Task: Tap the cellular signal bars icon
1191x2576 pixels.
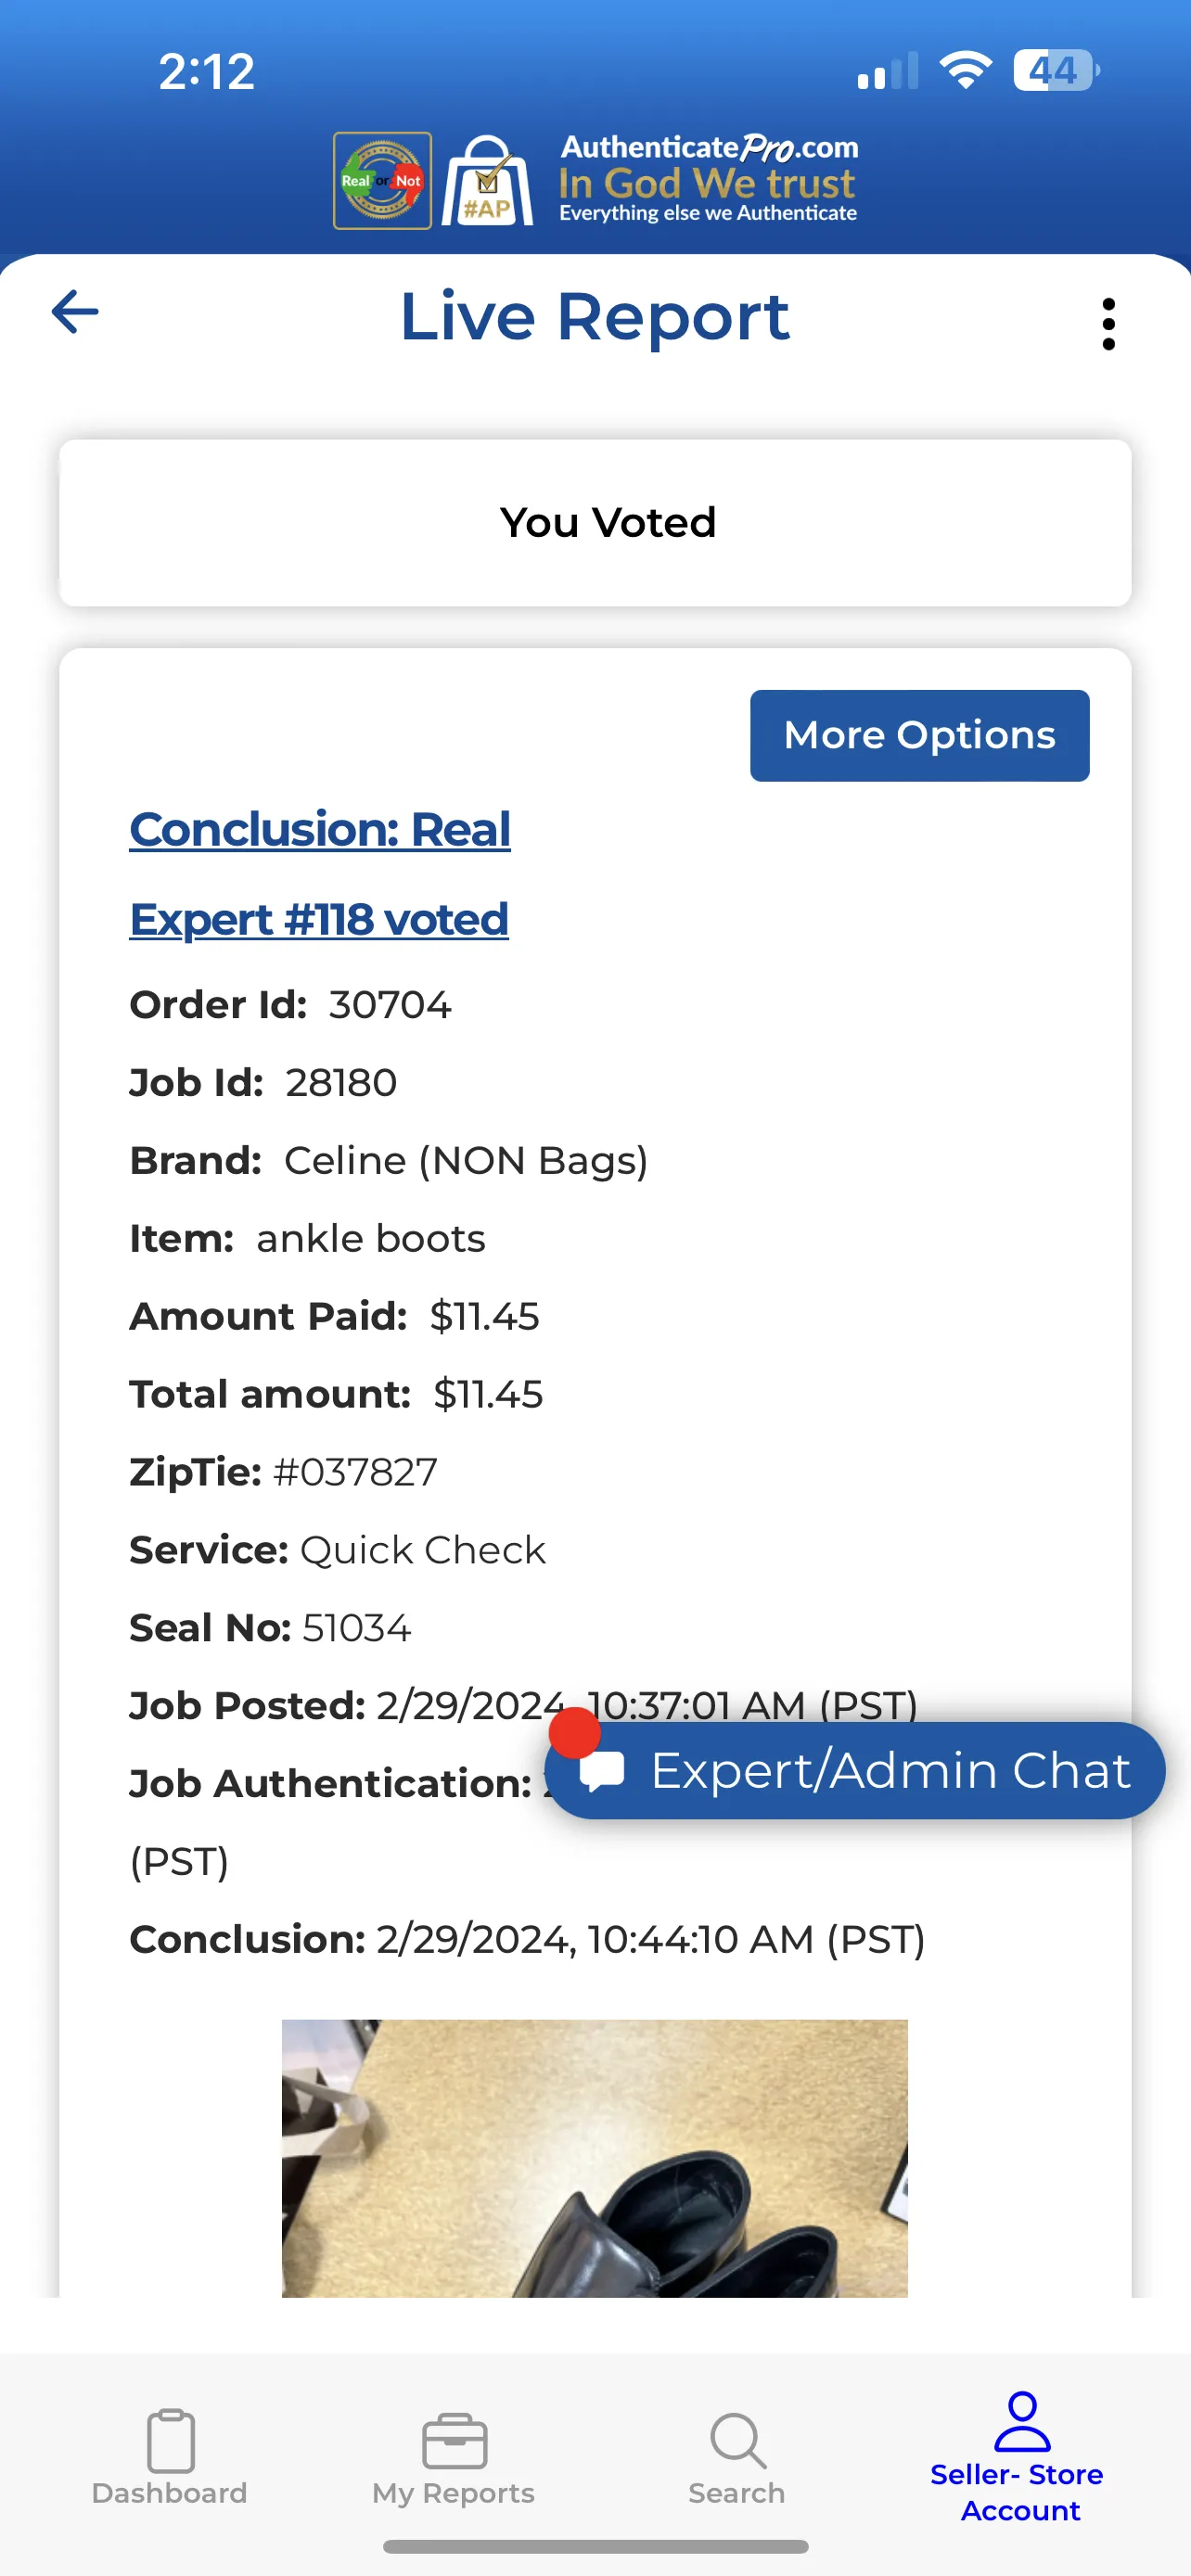Action: coord(888,71)
